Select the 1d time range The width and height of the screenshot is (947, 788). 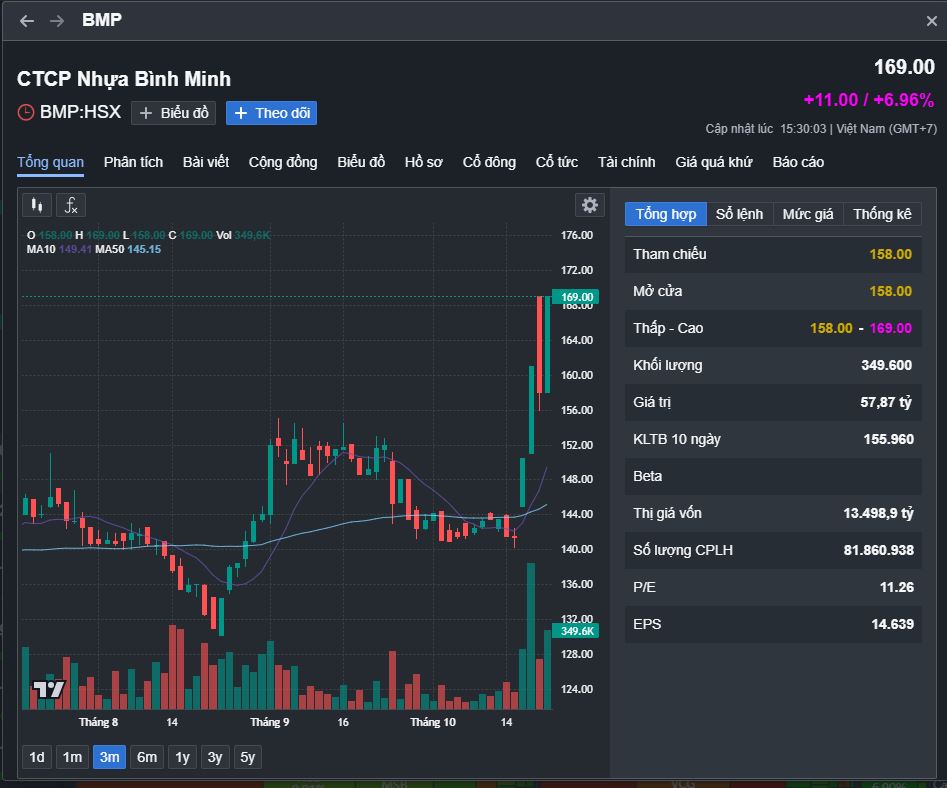coord(37,757)
